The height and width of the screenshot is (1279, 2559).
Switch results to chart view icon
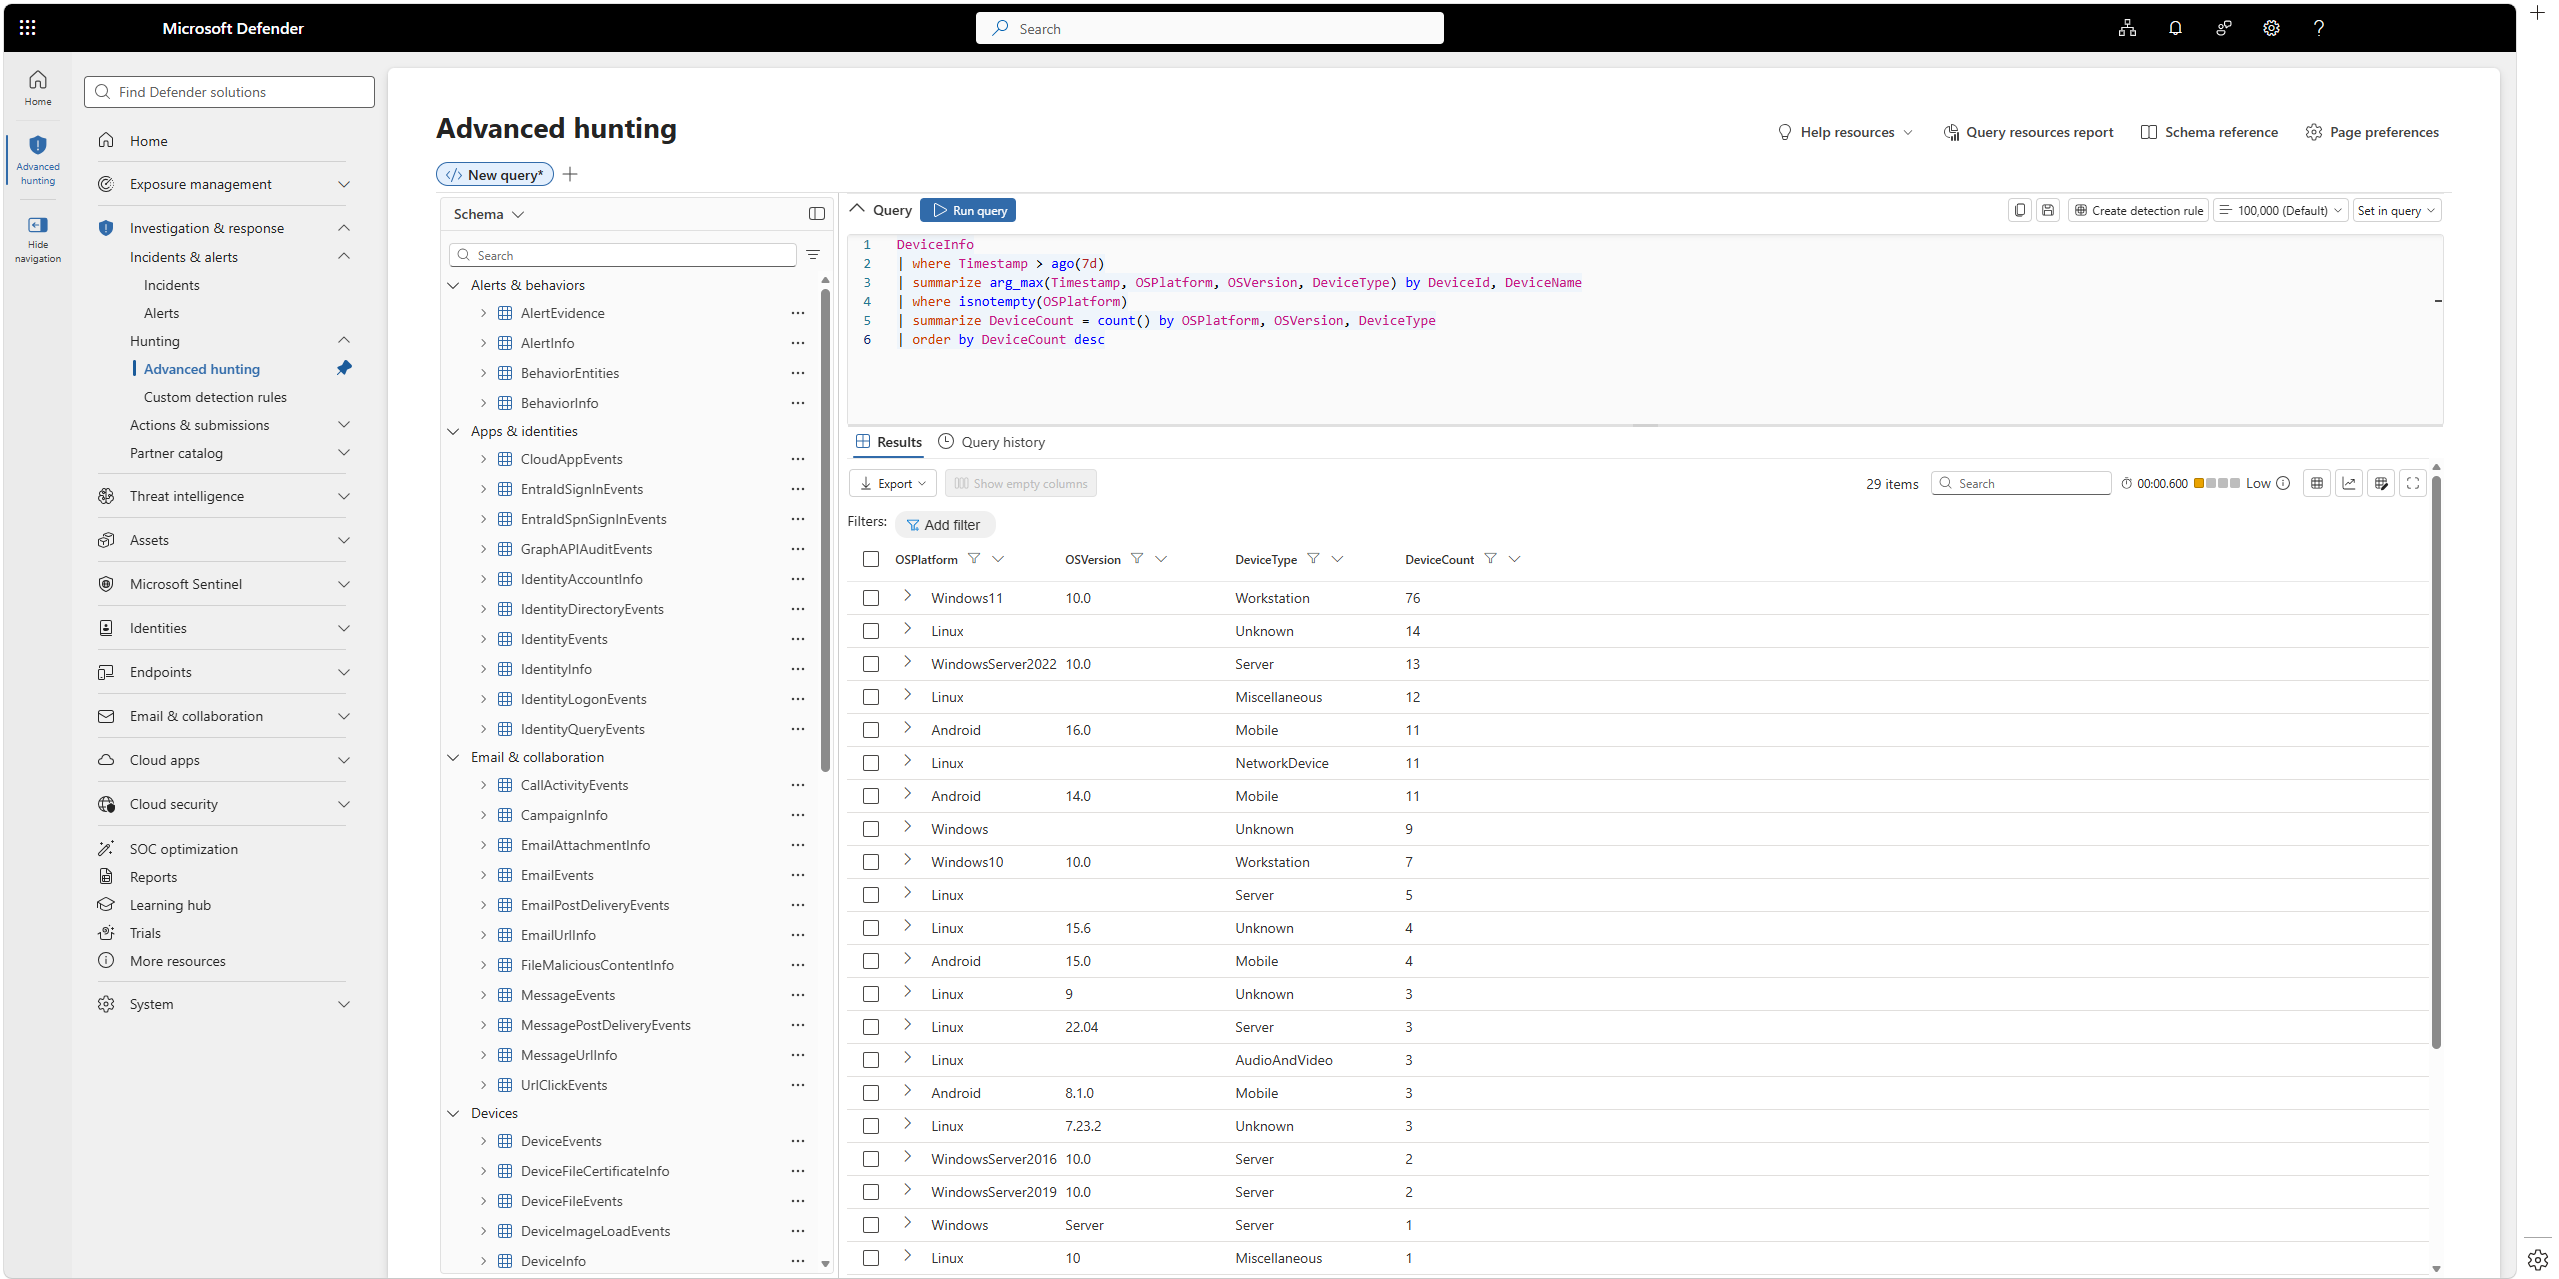click(2349, 483)
